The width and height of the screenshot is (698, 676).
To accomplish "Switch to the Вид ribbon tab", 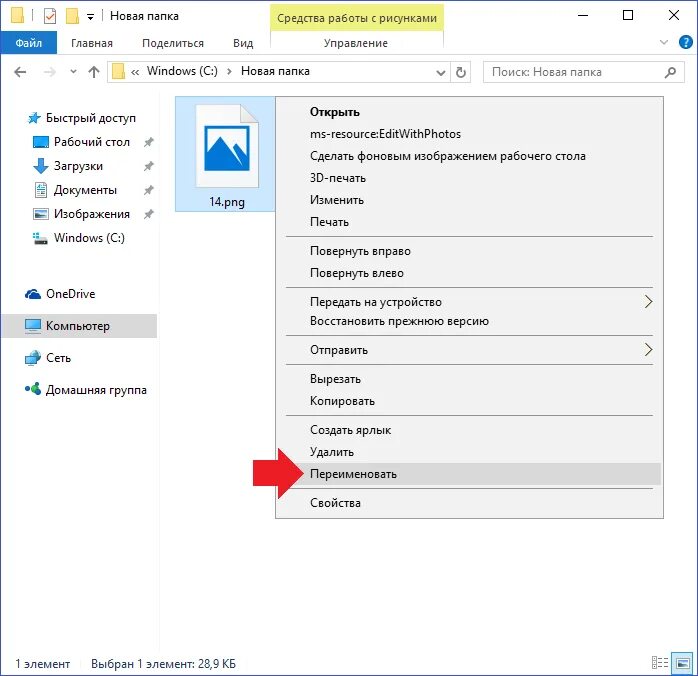I will tap(243, 43).
